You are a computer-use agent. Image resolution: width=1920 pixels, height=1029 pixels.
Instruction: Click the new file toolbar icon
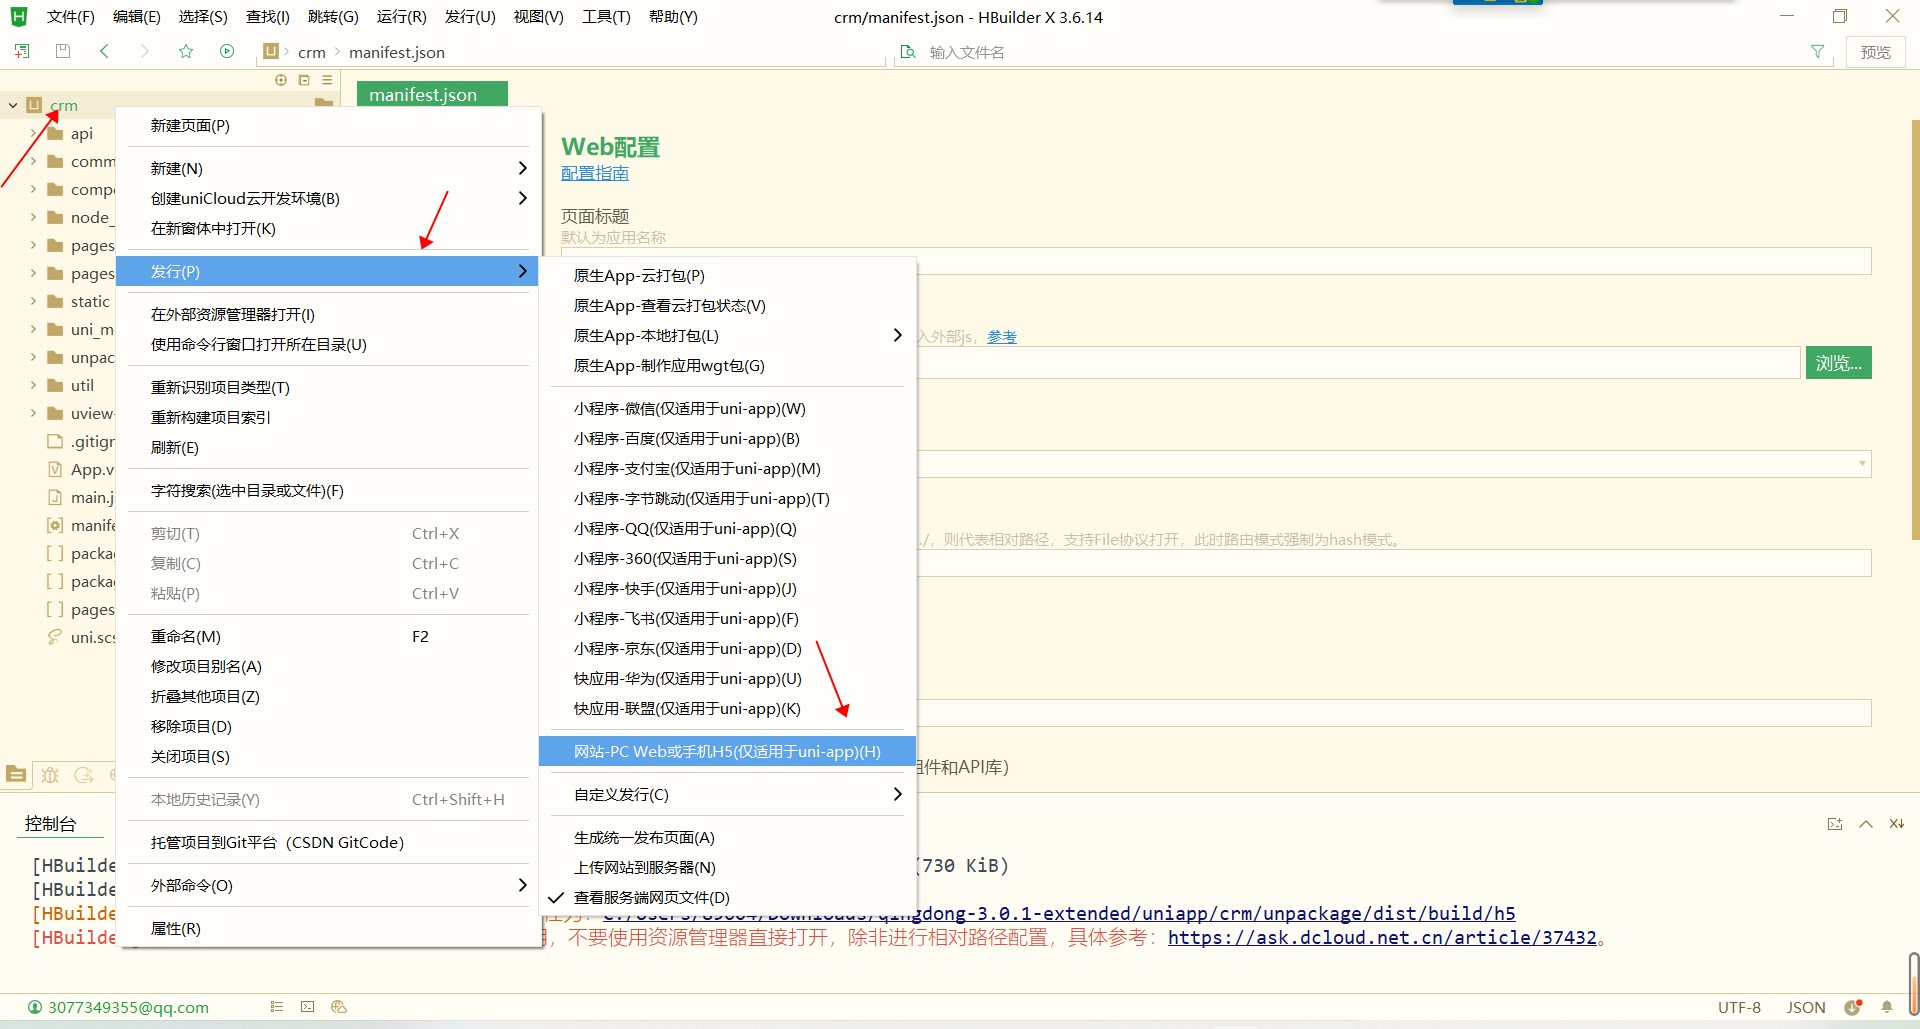click(22, 51)
